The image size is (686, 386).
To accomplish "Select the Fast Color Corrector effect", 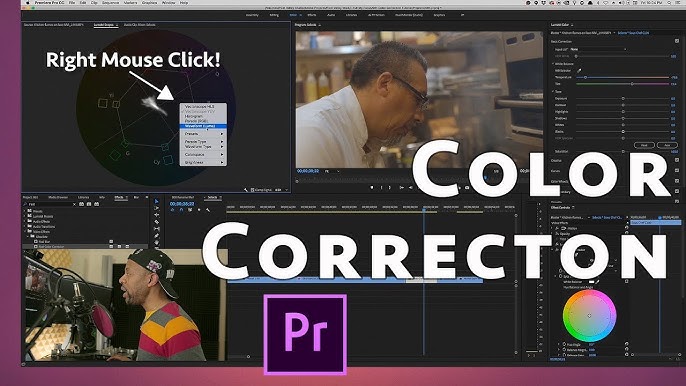I will 51,247.
